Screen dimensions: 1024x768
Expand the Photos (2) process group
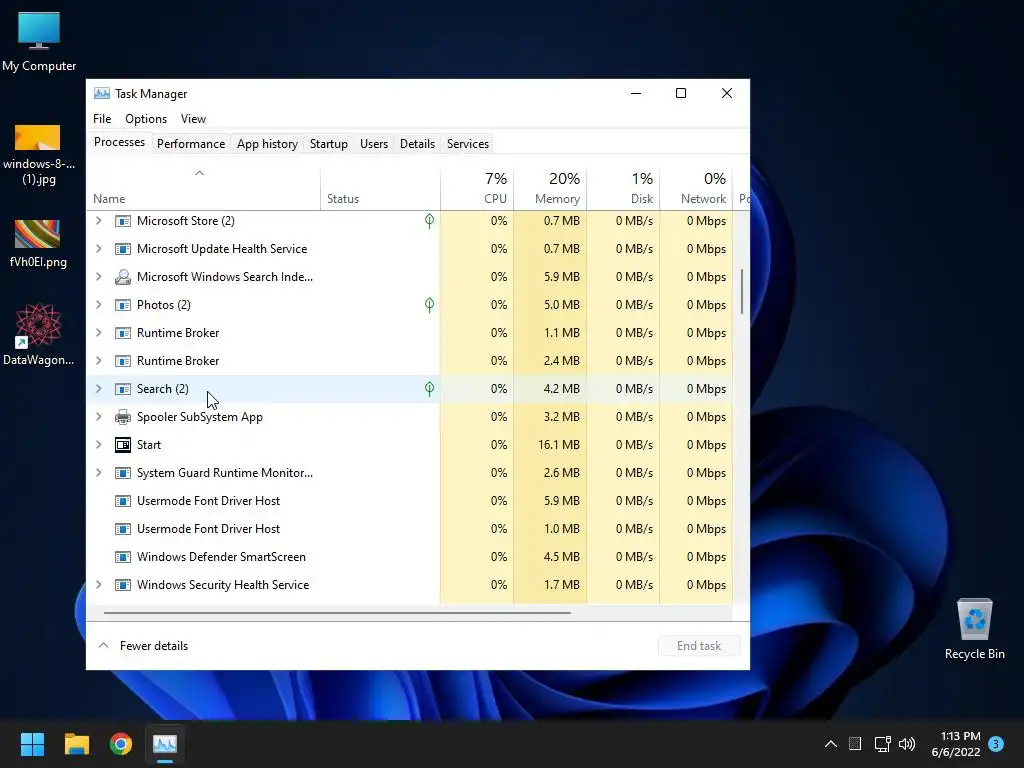99,305
